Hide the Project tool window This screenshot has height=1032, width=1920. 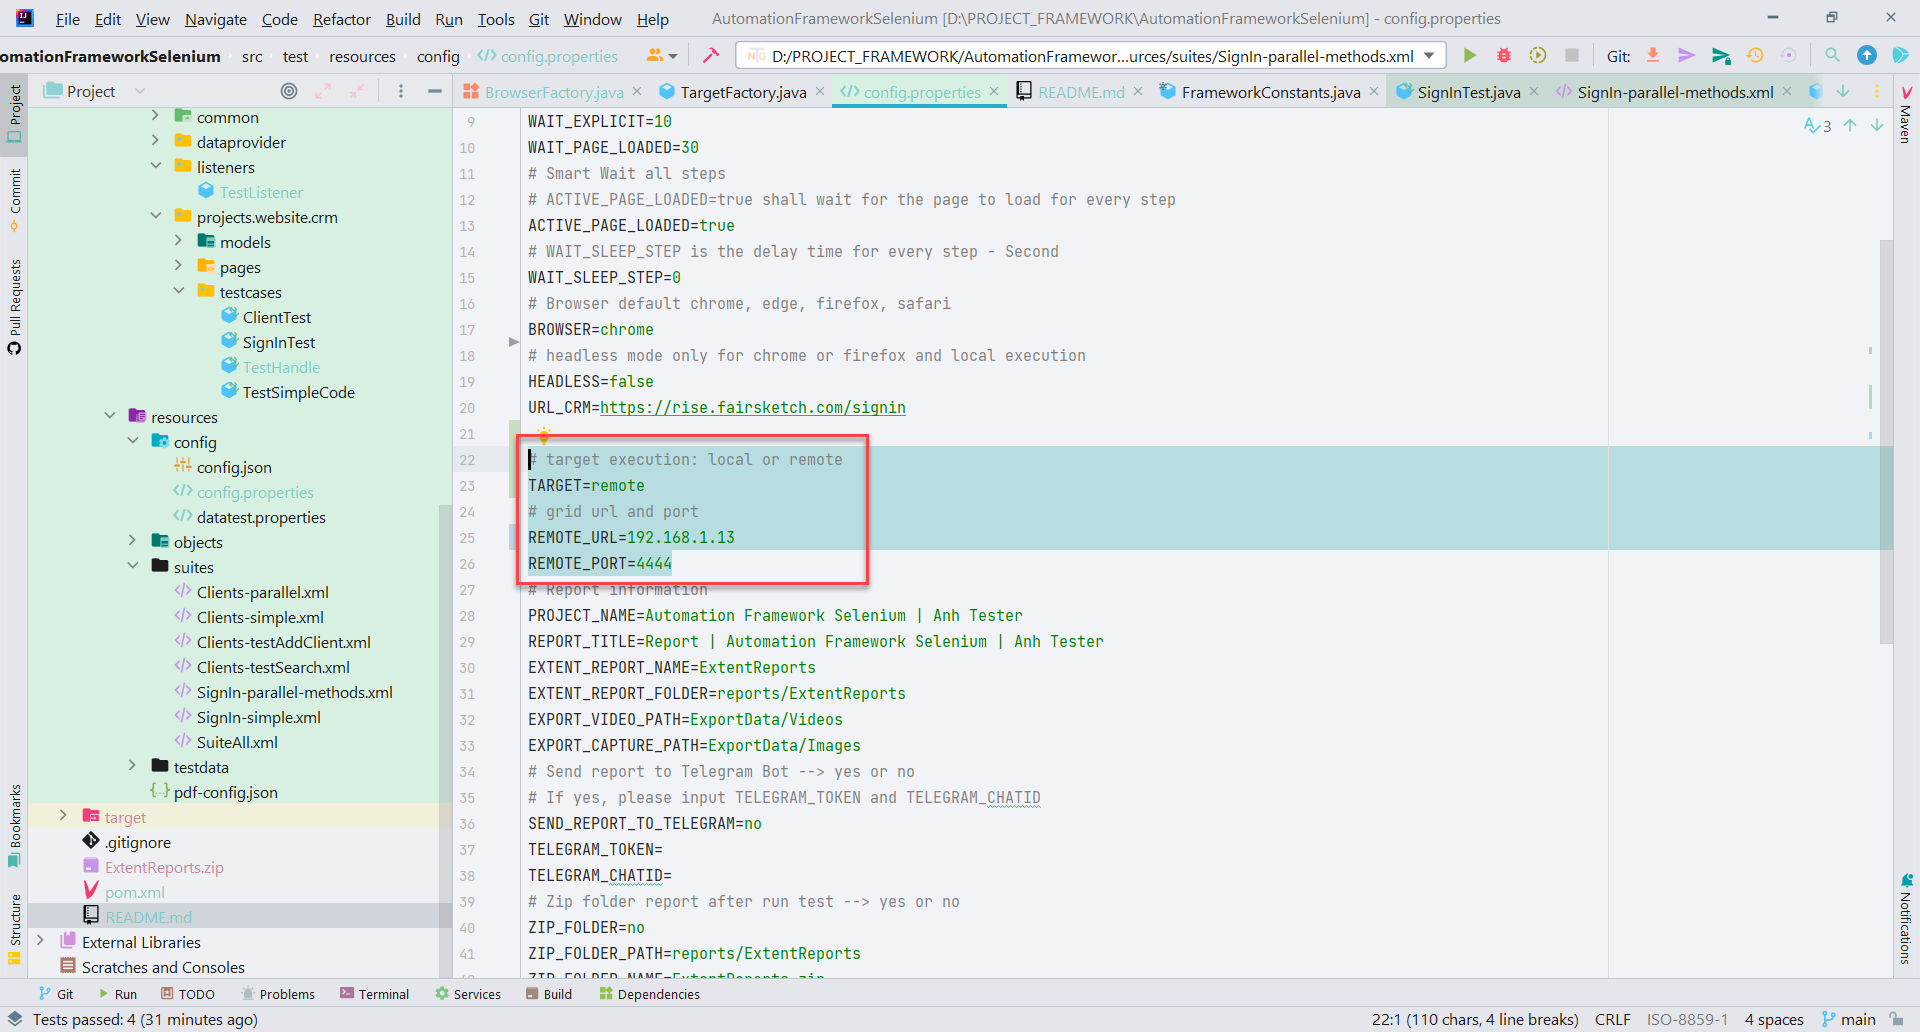coord(434,91)
